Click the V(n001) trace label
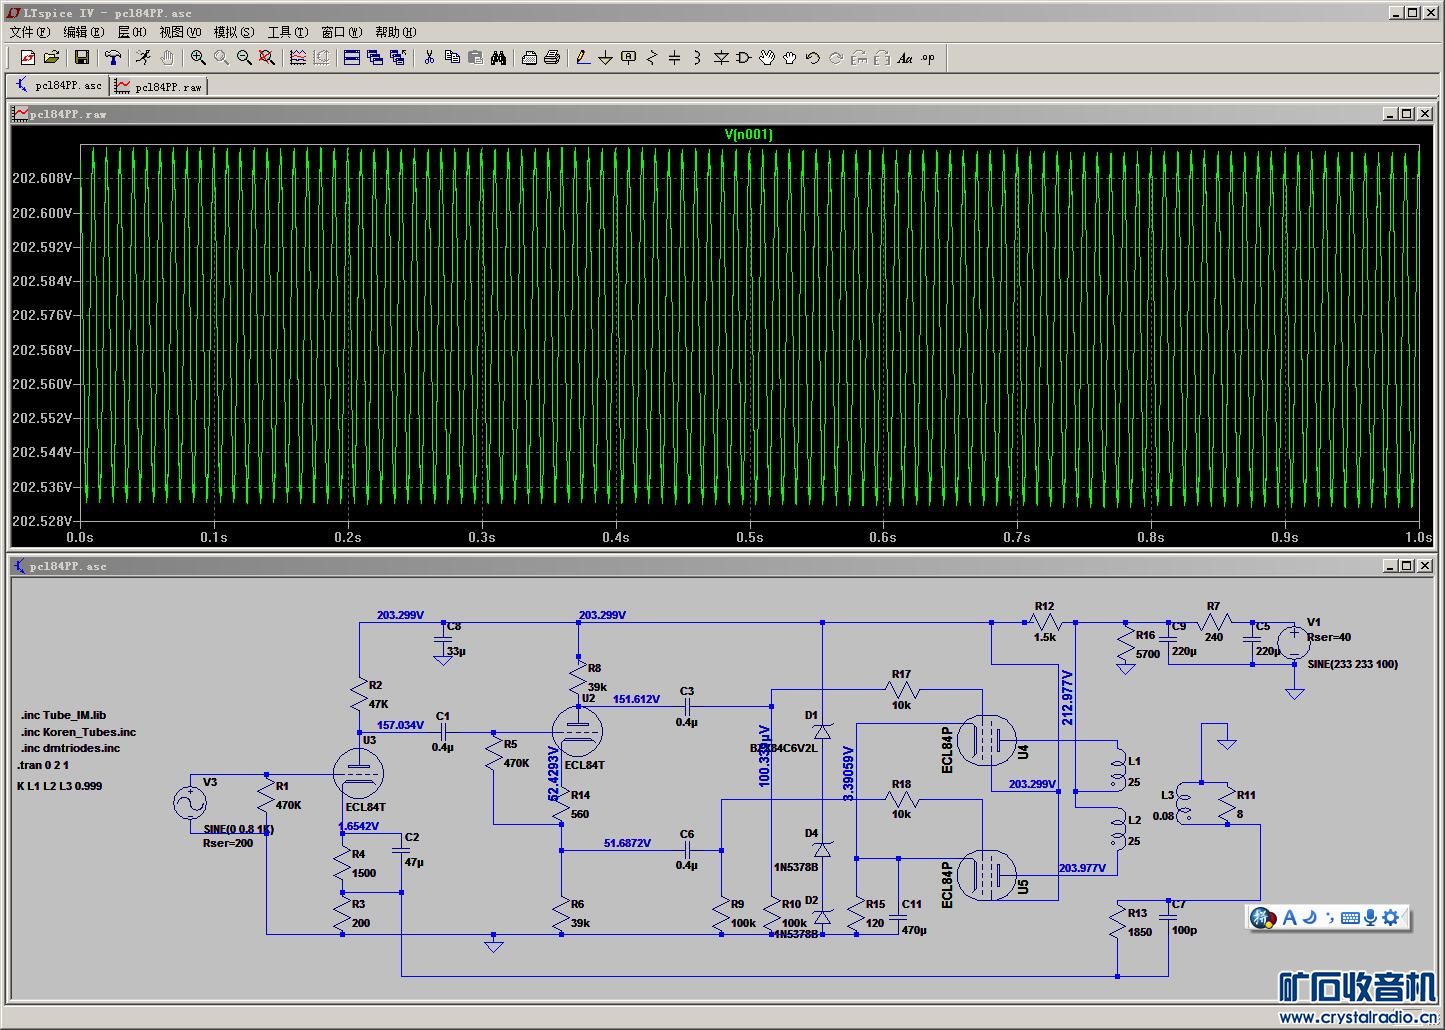1445x1030 pixels. (749, 134)
